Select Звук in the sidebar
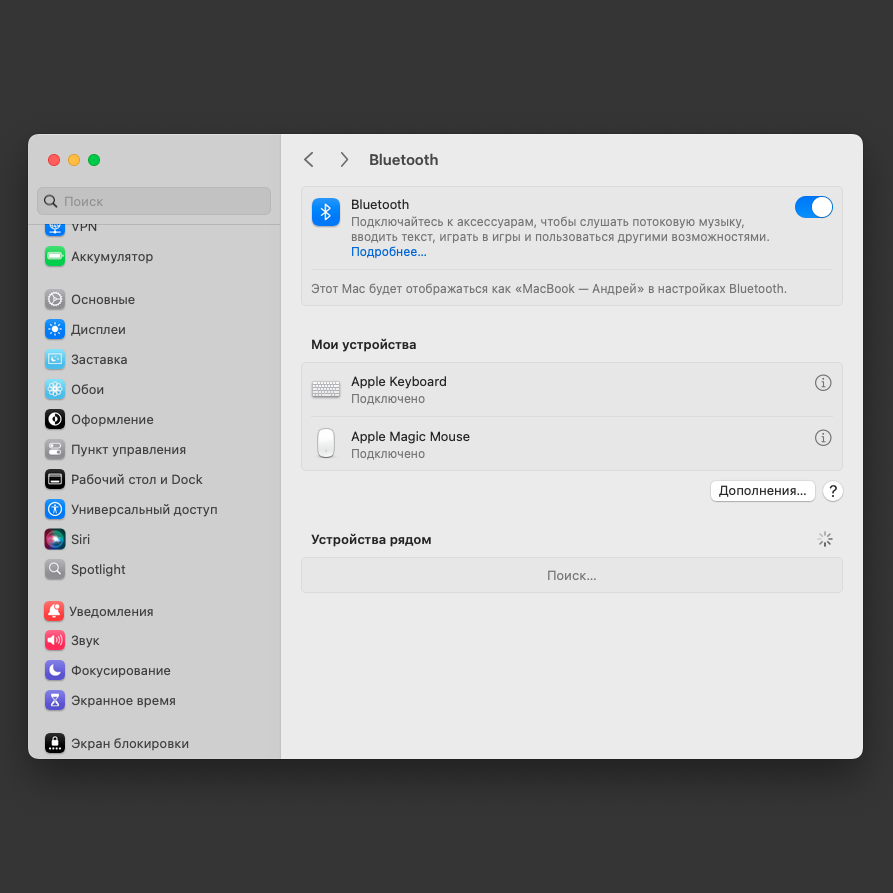This screenshot has width=893, height=893. tap(85, 641)
